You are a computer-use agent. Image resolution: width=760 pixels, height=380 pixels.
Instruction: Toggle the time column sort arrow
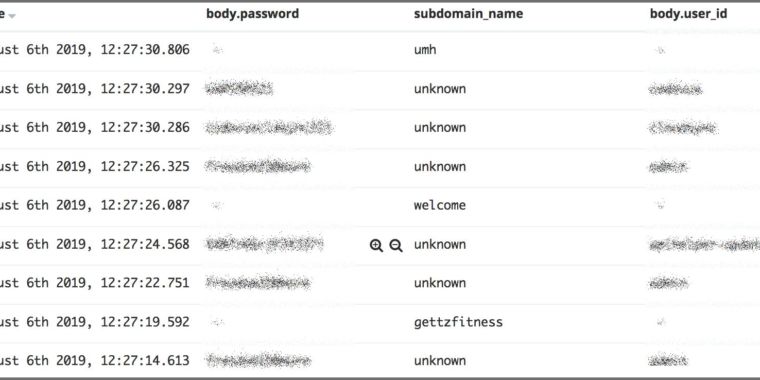click(12, 16)
